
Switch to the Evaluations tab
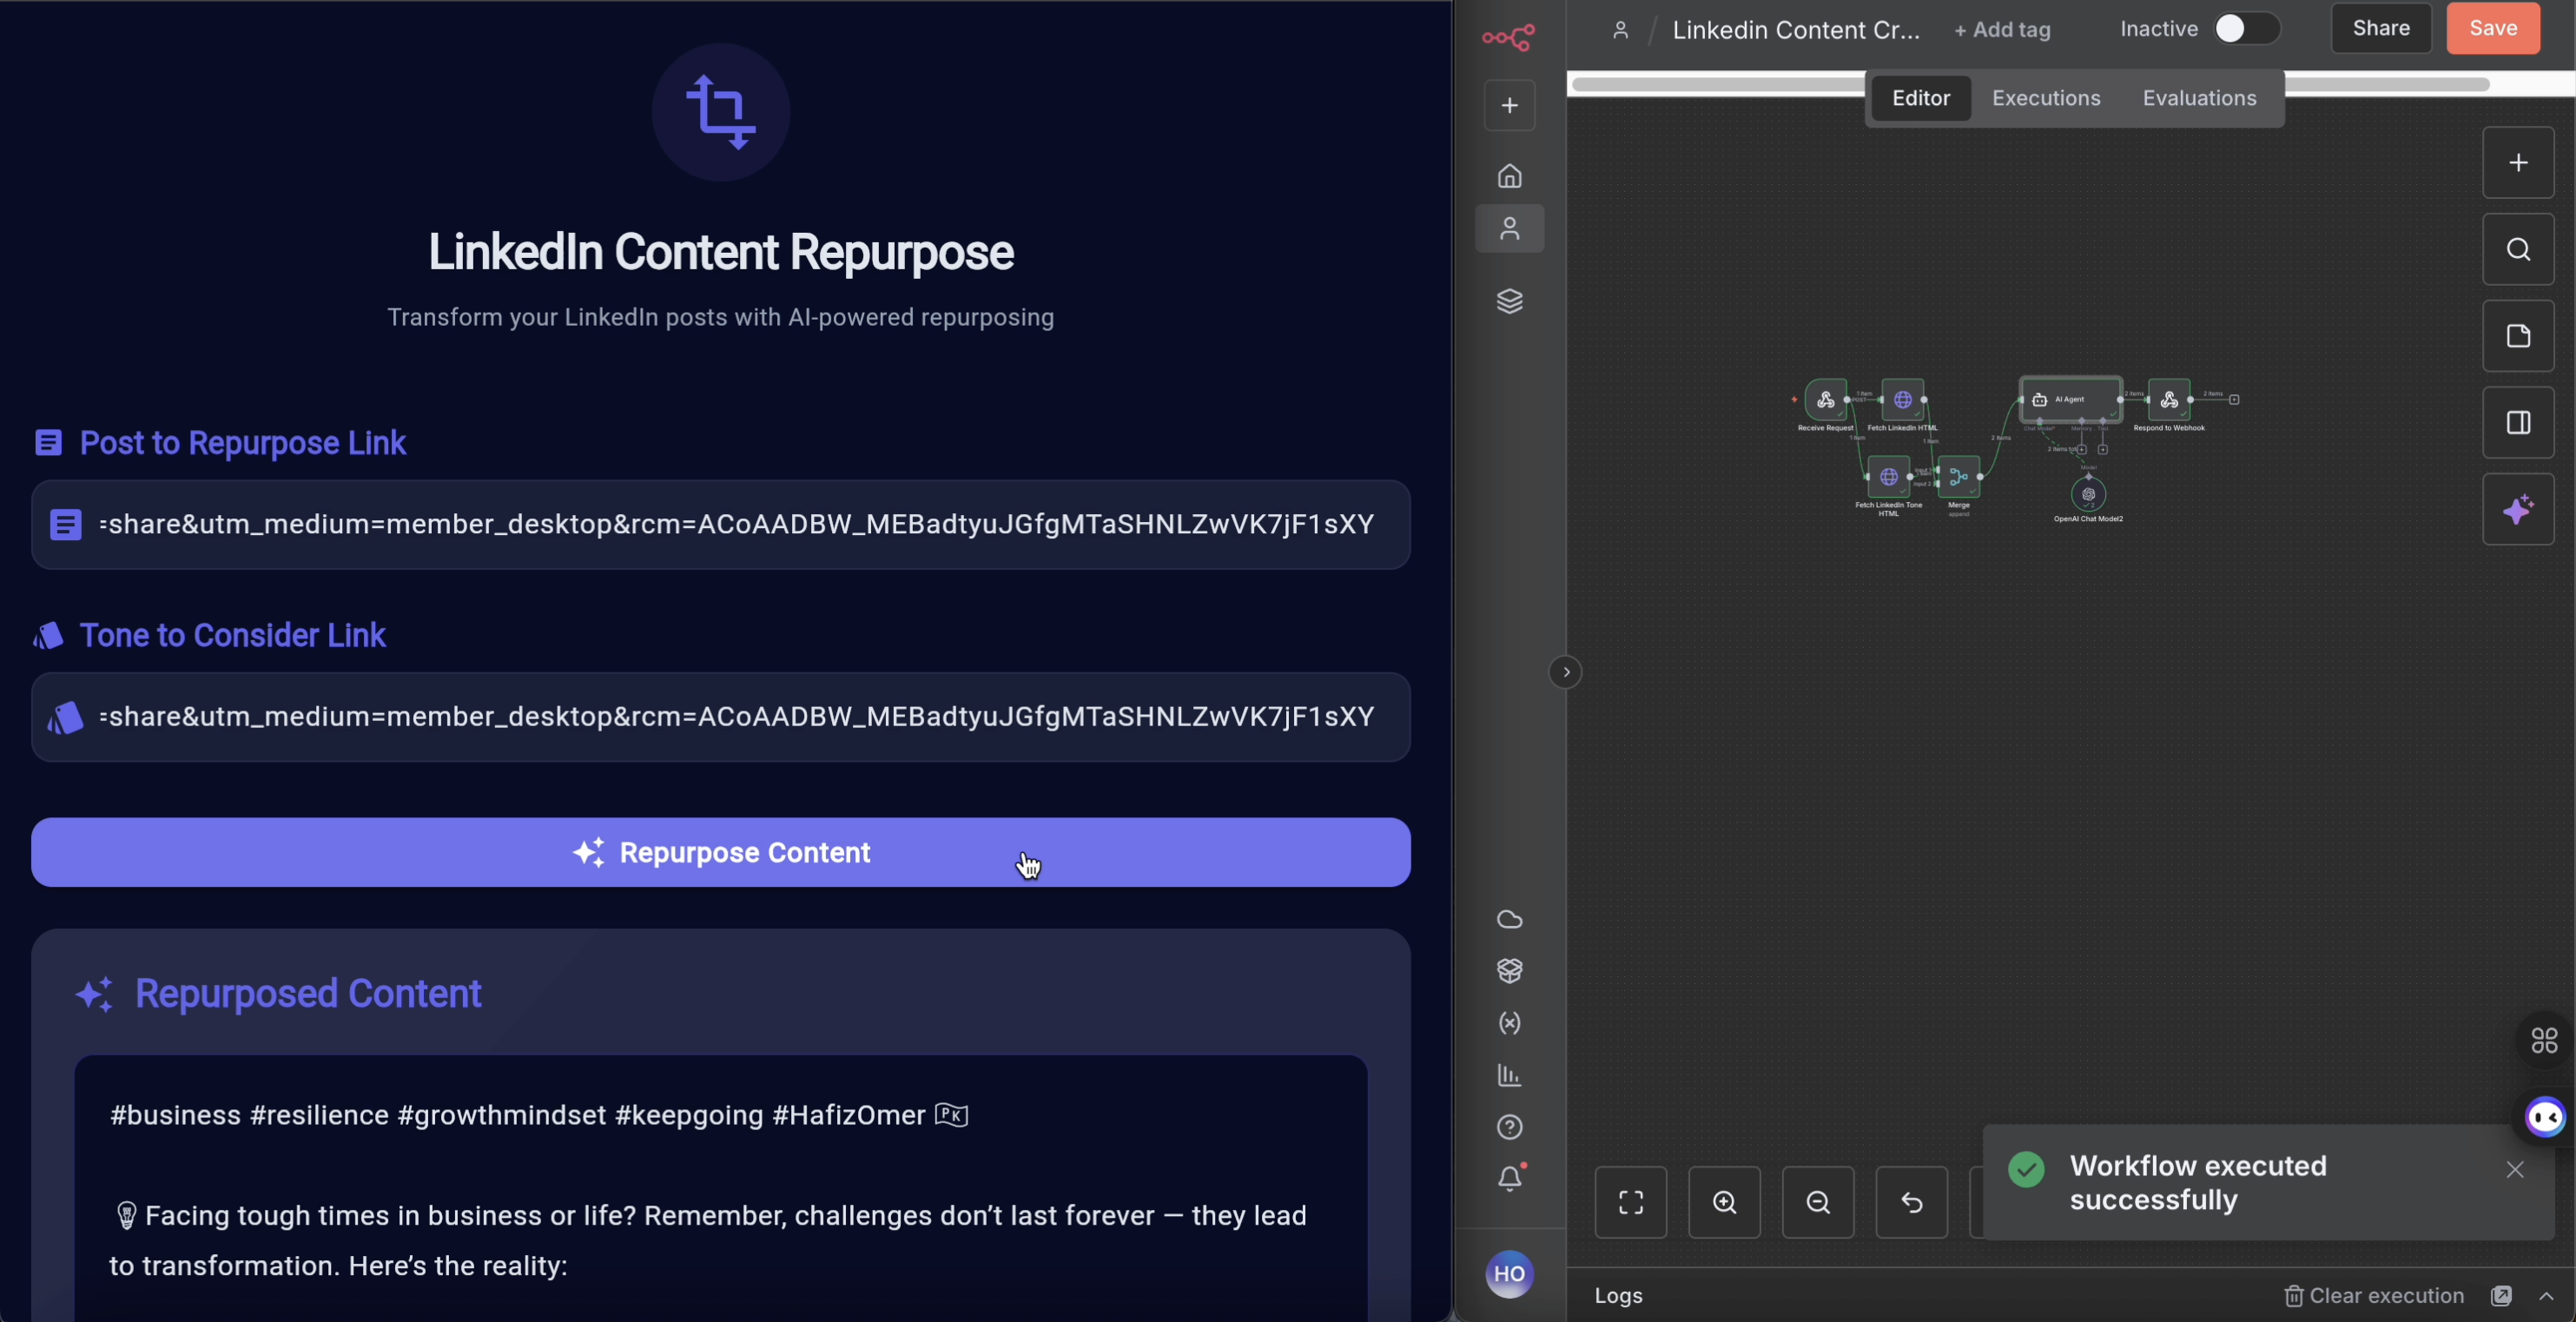coord(2198,98)
